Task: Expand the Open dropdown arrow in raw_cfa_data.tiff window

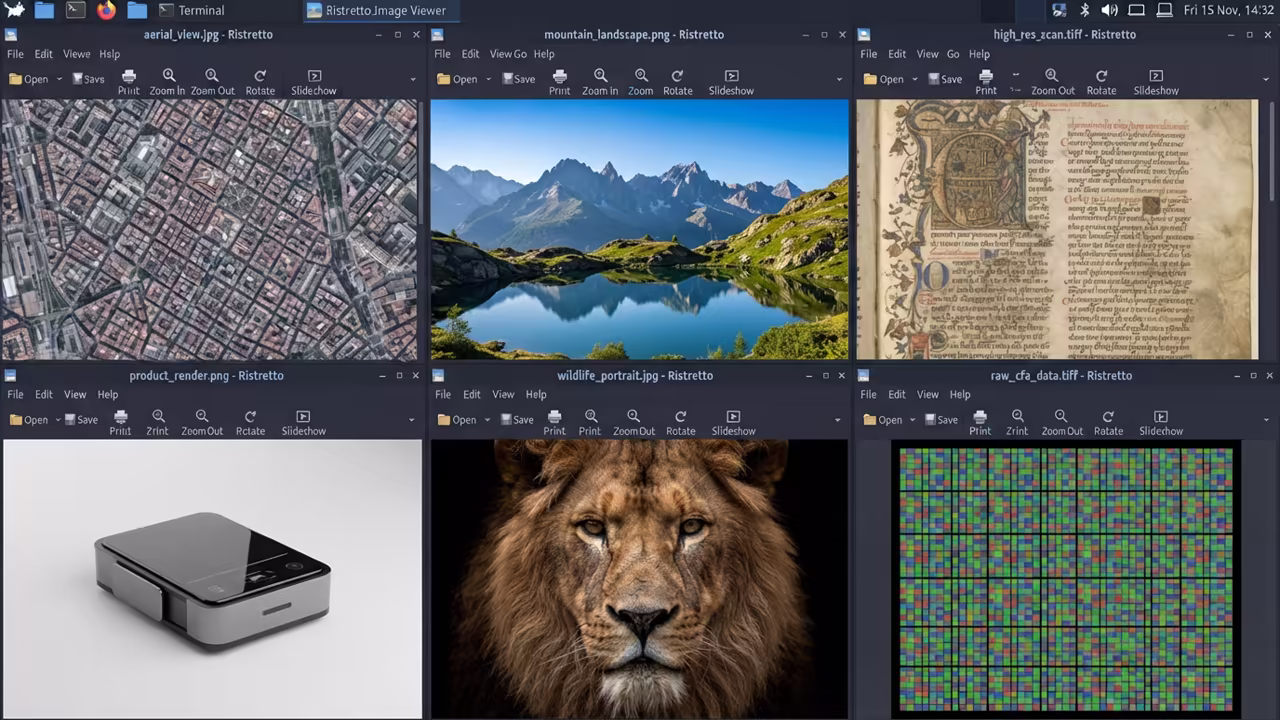Action: pos(914,420)
